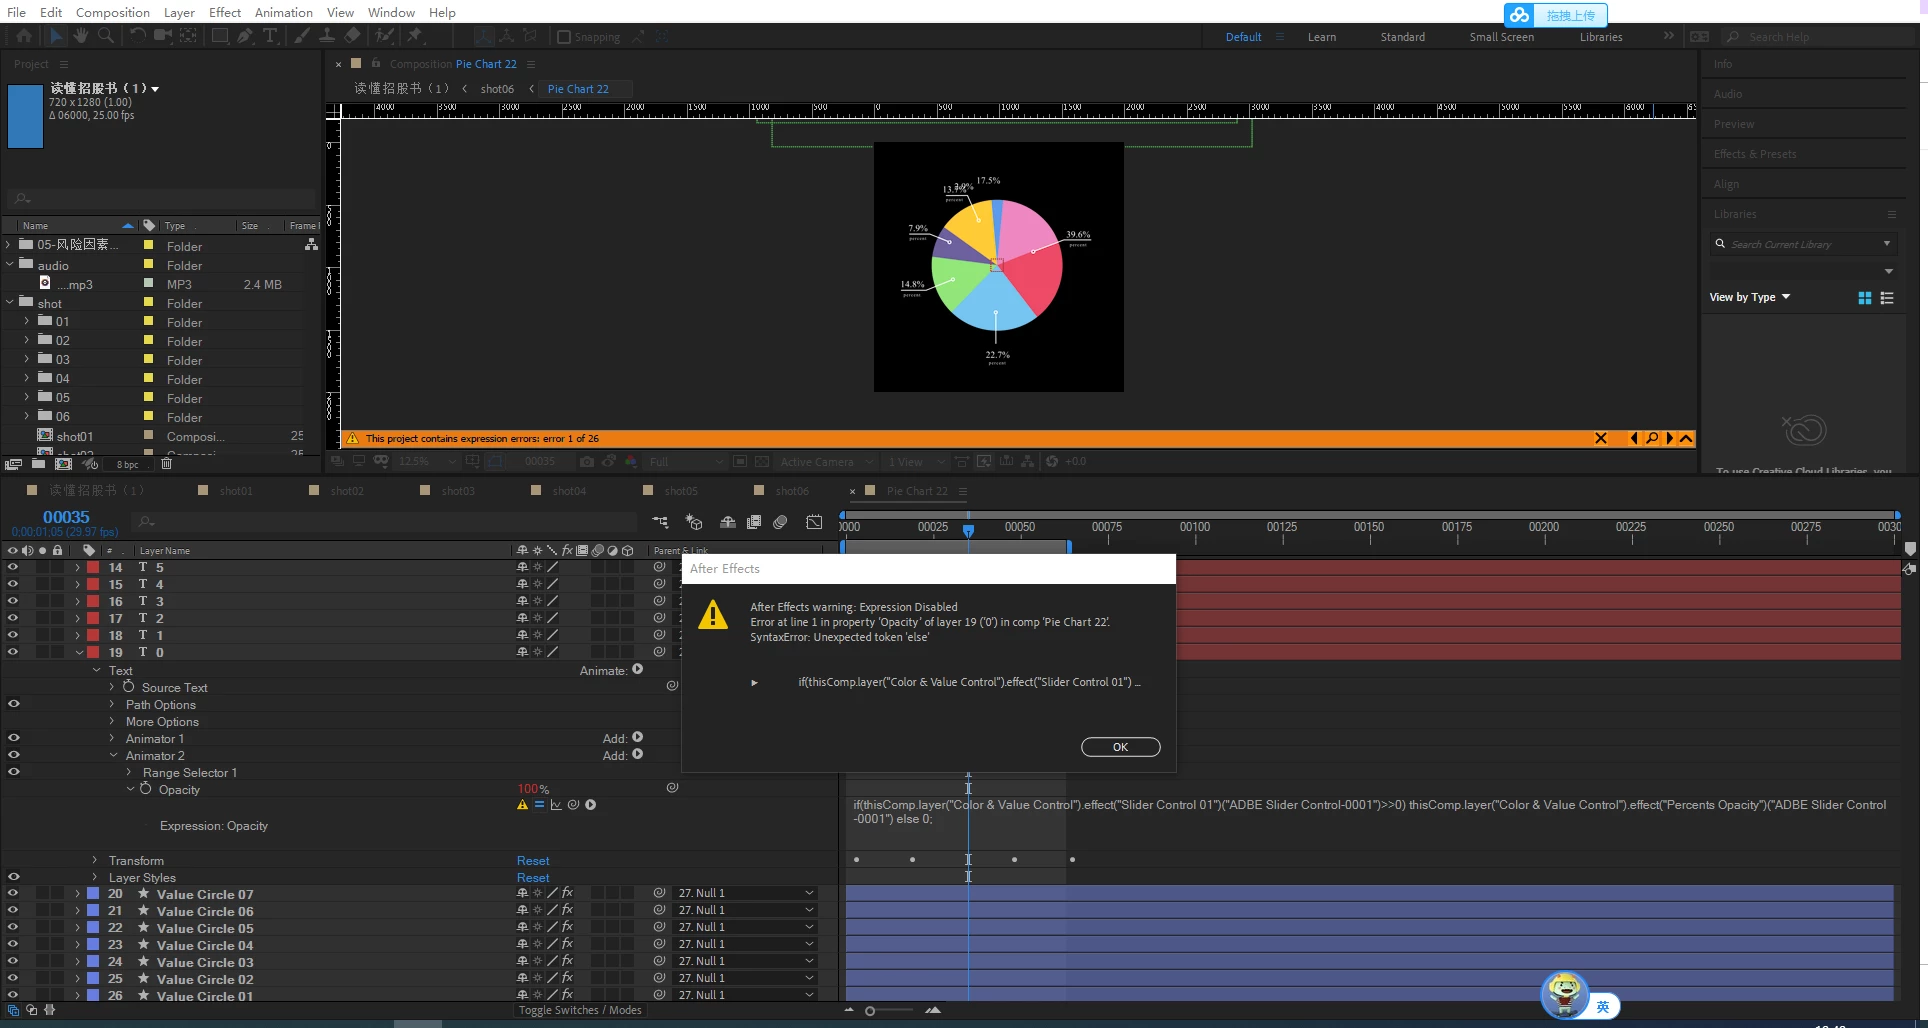Expand full expression text in warning dialog
The width and height of the screenshot is (1928, 1028).
point(754,682)
